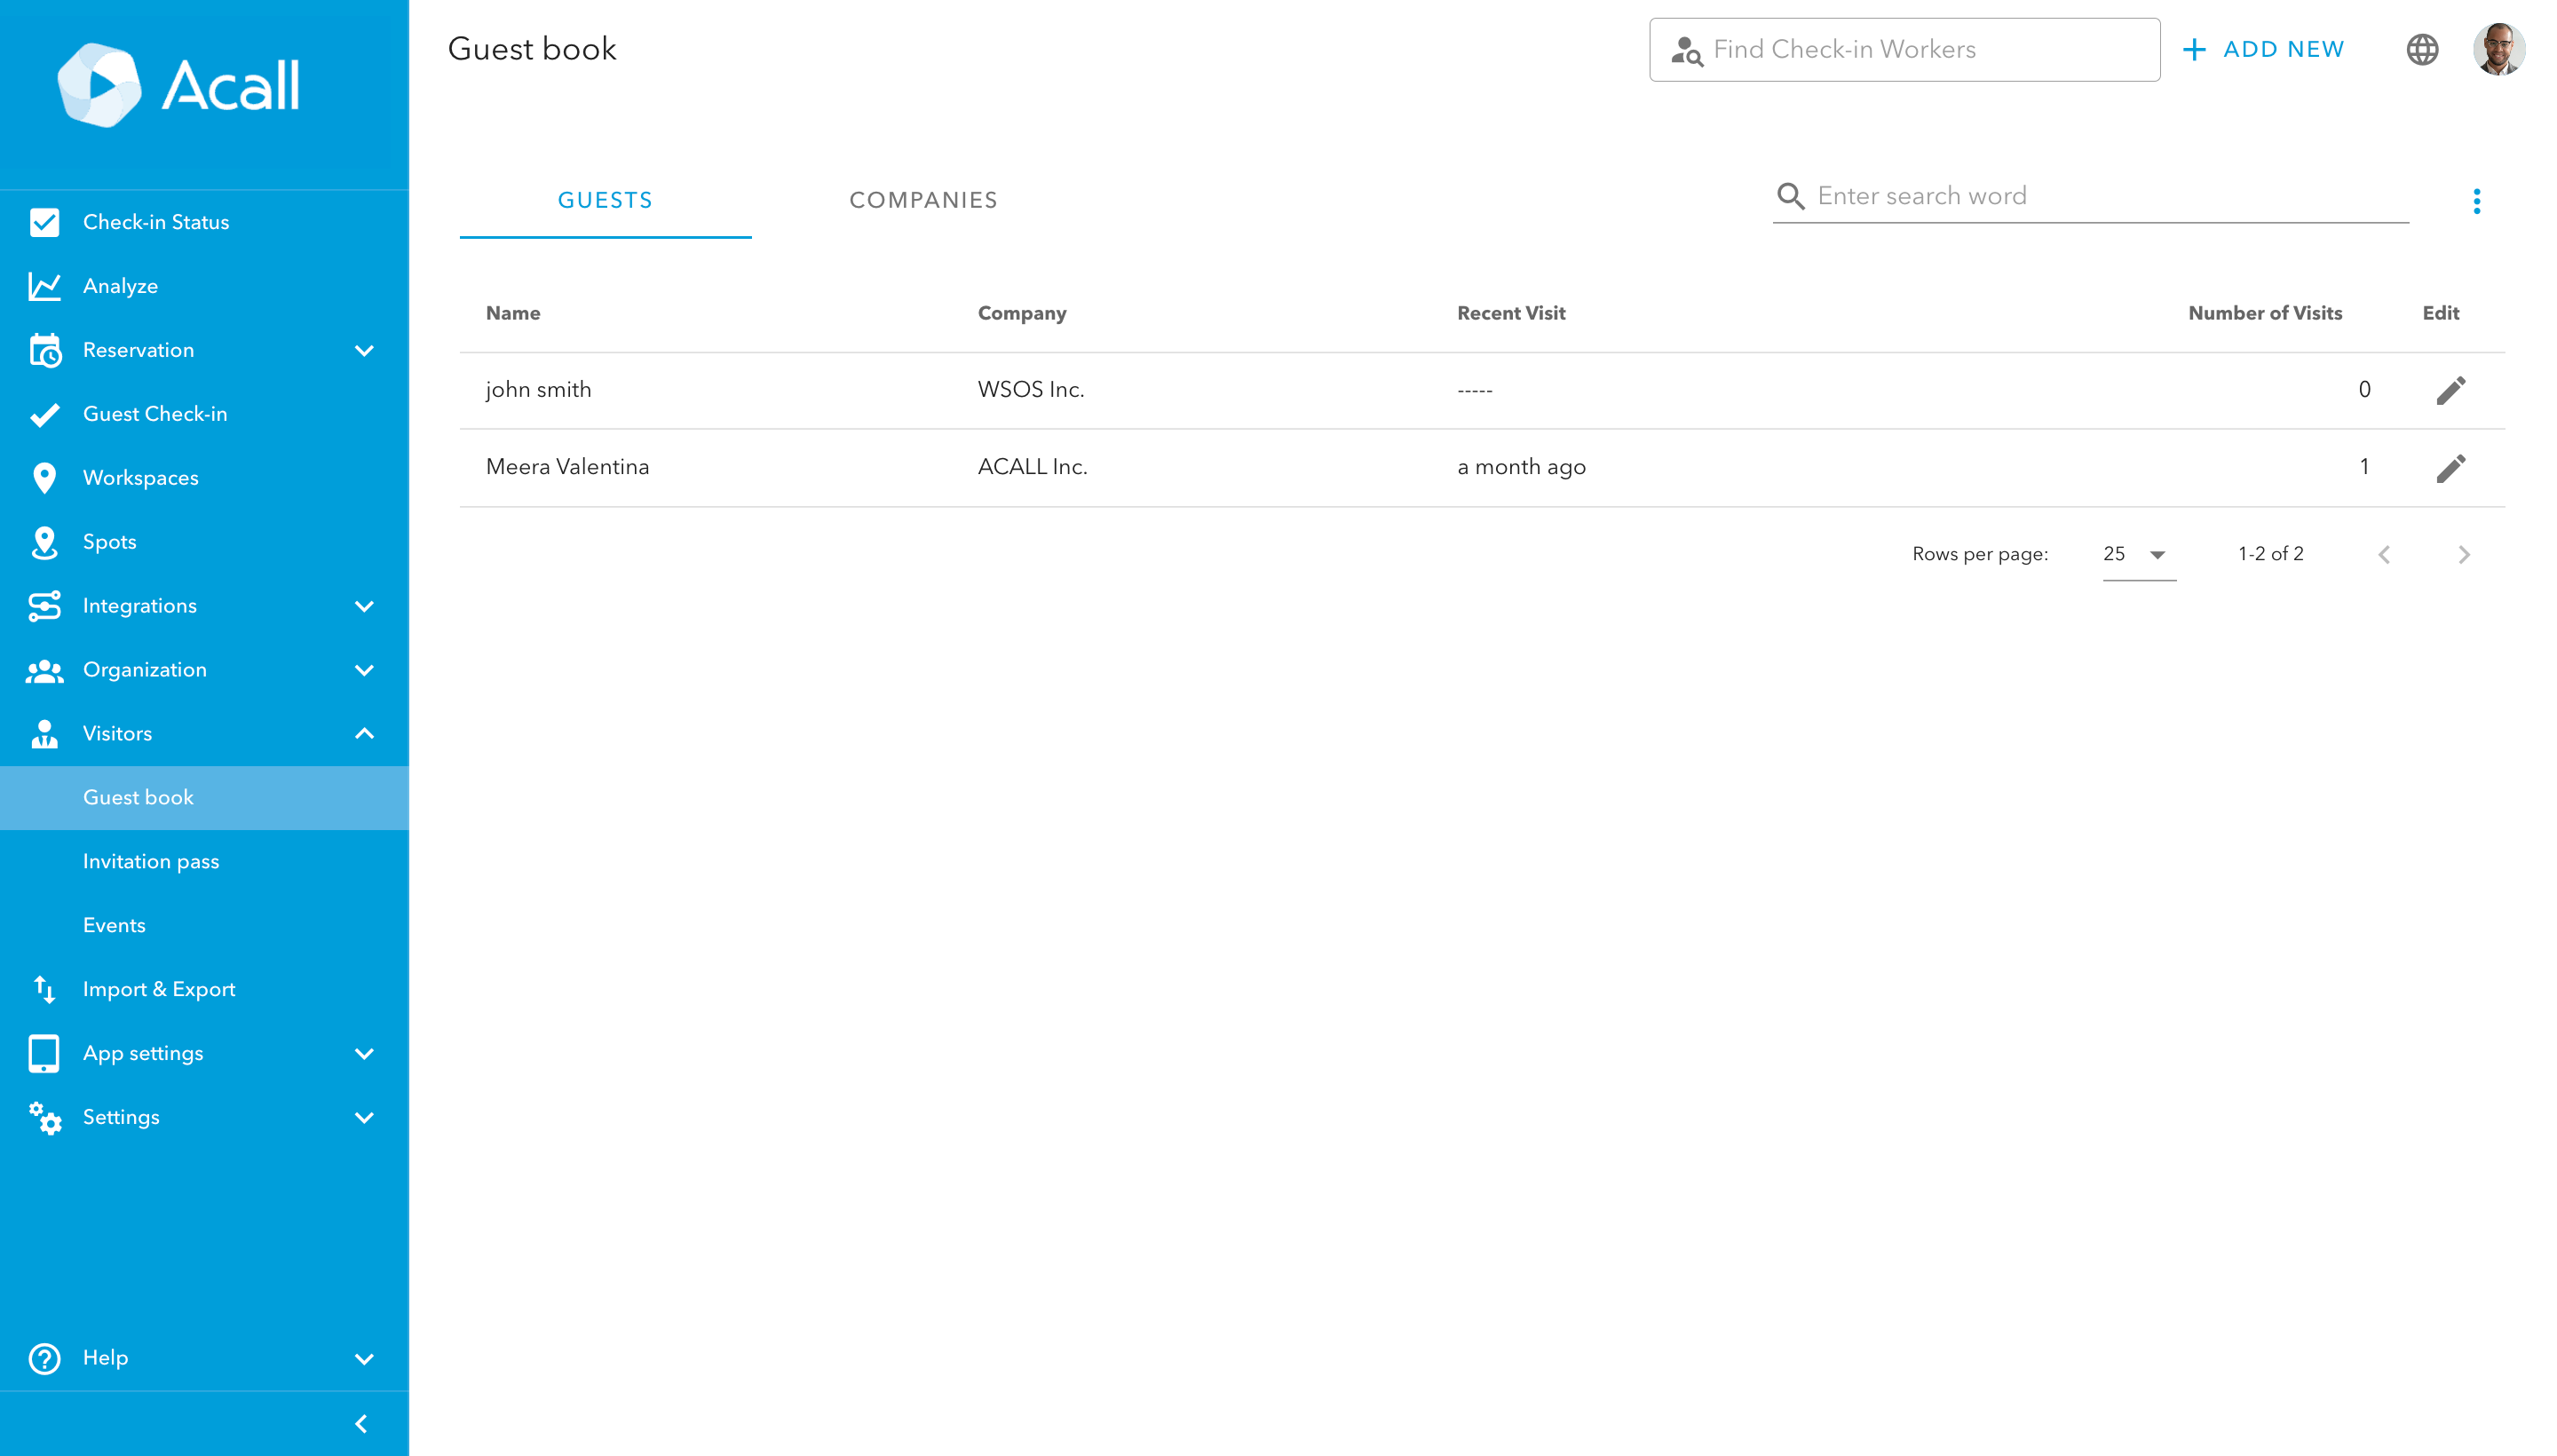The height and width of the screenshot is (1456, 2557).
Task: Click the Settings gears icon
Action: (x=44, y=1117)
